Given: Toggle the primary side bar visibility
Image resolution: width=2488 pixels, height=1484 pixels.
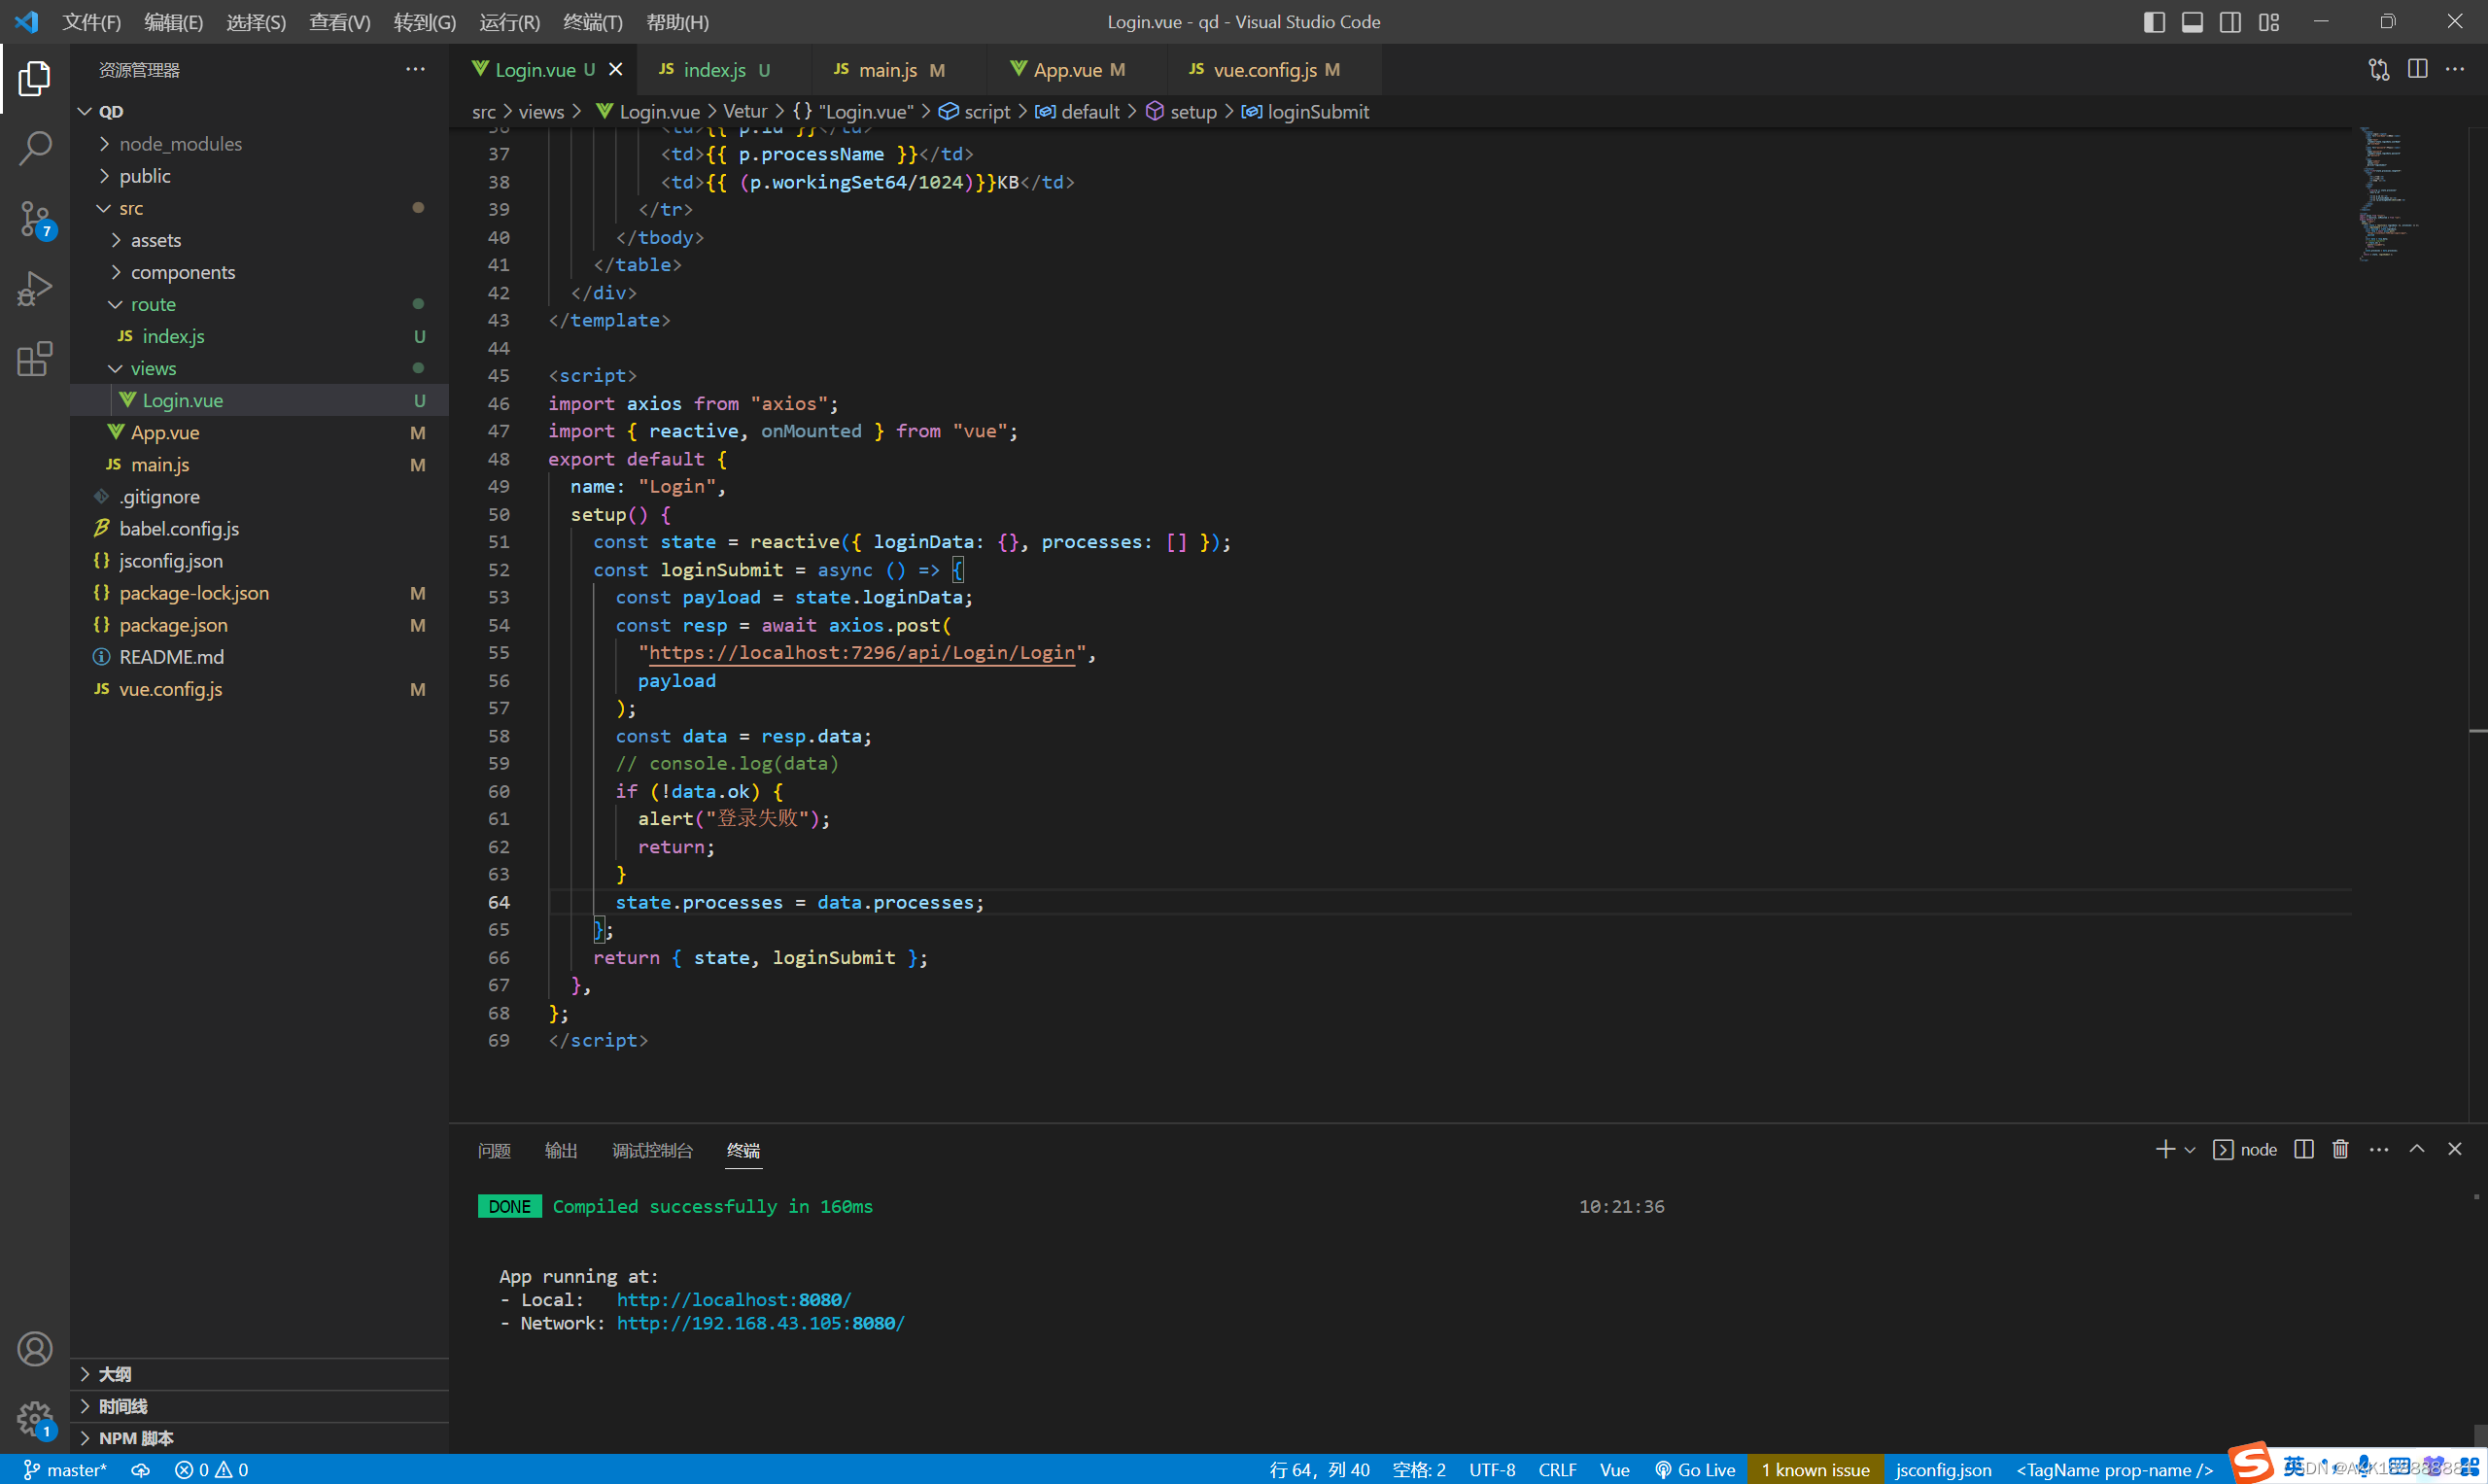Looking at the screenshot, I should coord(2154,22).
